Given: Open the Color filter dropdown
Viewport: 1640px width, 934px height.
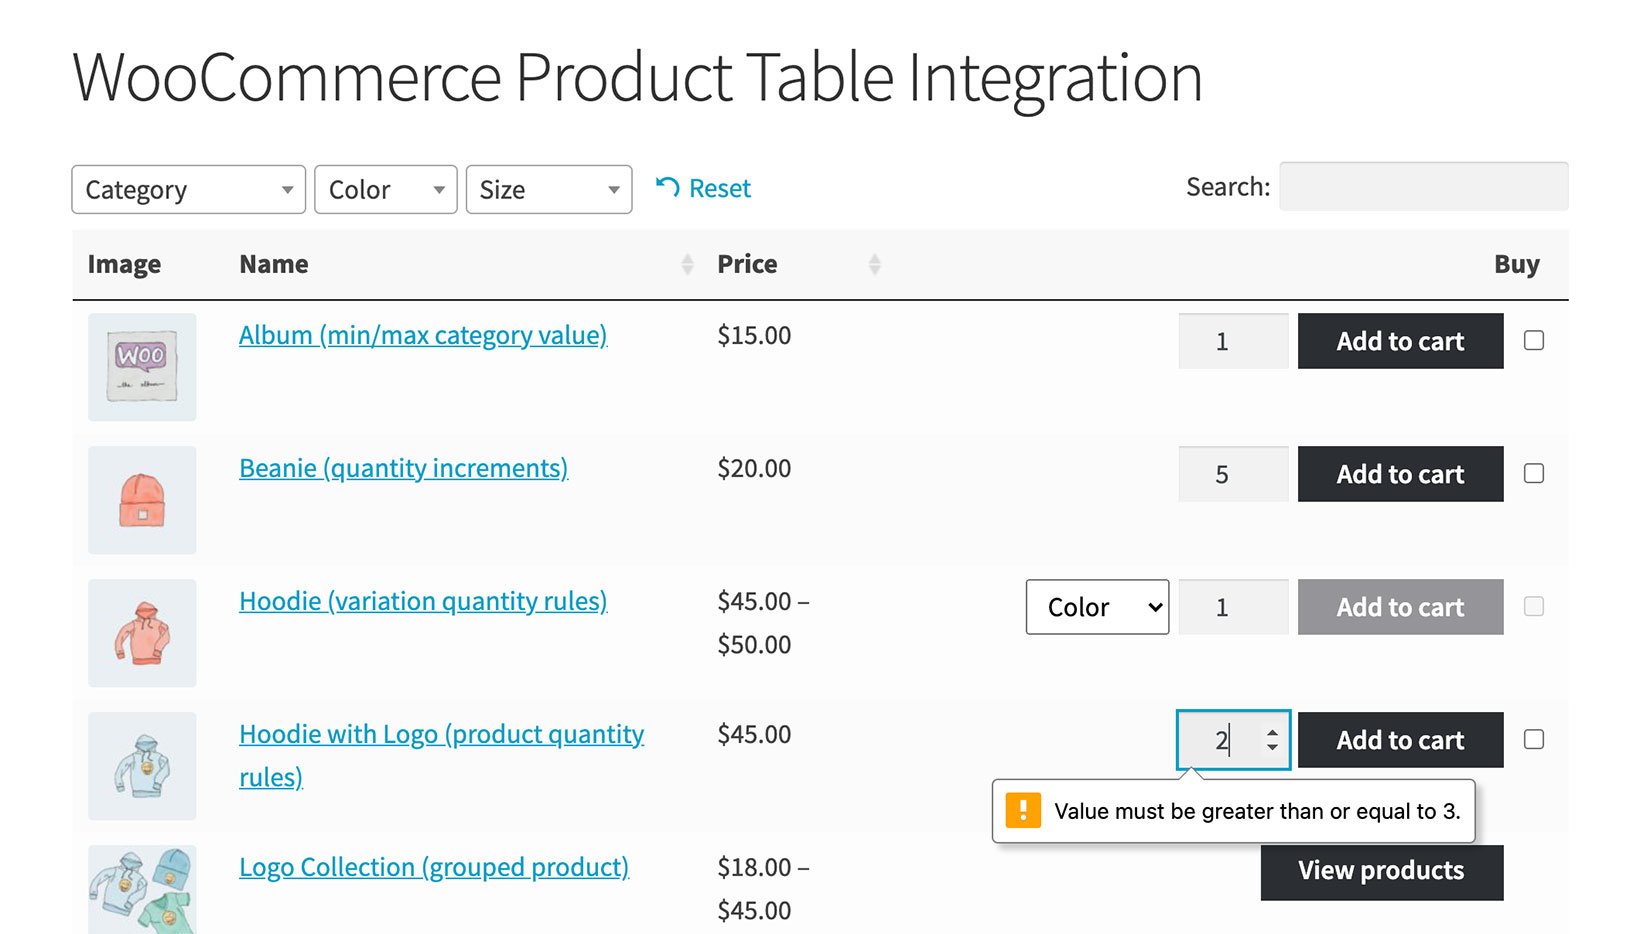Looking at the screenshot, I should pos(385,189).
